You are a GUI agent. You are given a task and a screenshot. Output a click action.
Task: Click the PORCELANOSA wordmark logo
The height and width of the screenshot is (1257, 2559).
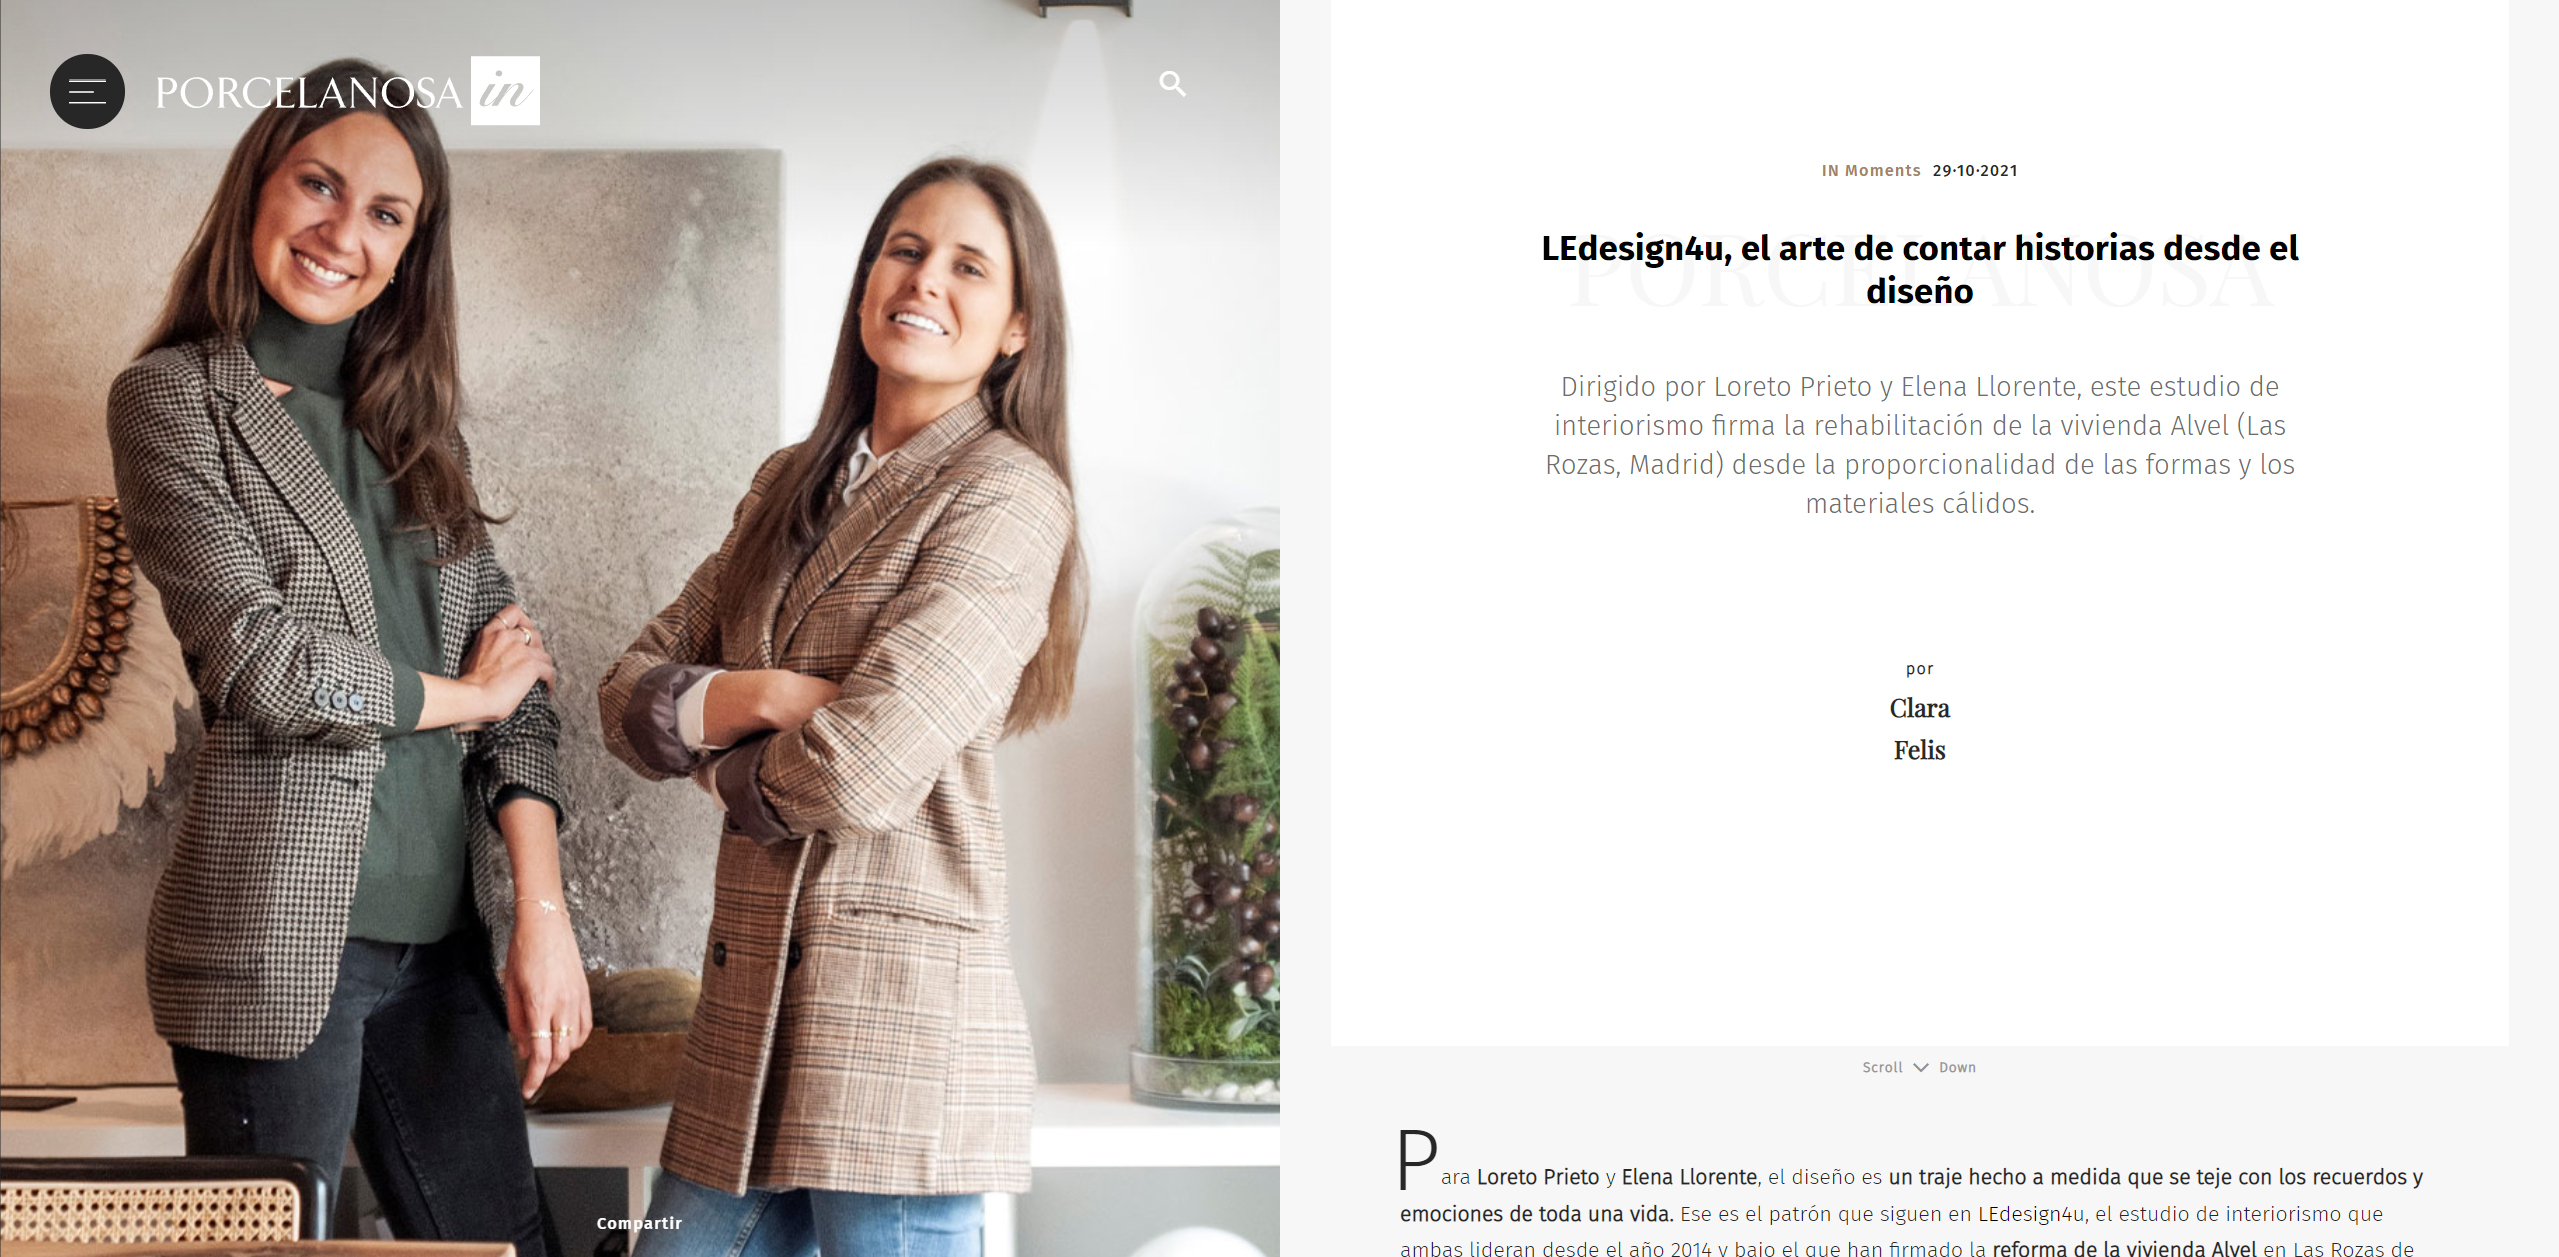309,93
